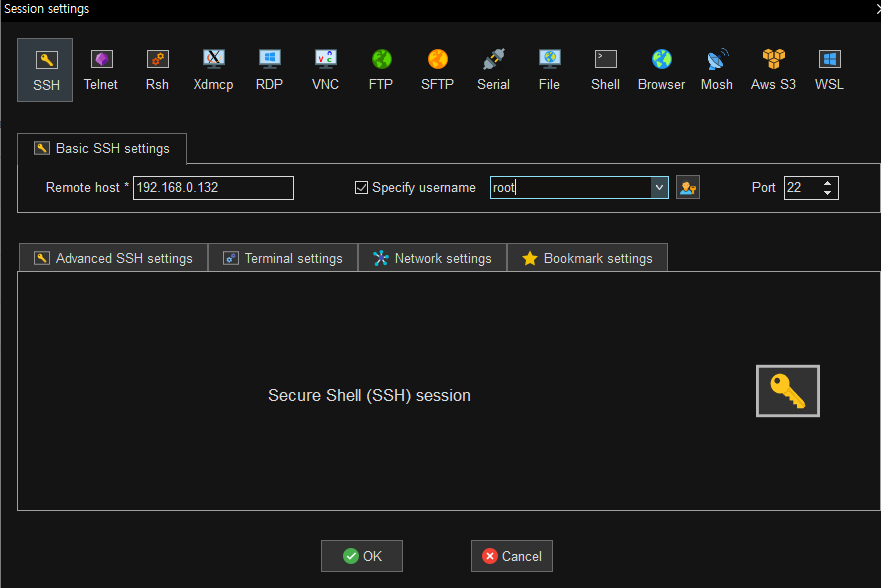Select the FTP session type
Viewport: 881px width, 588px height.
381,70
